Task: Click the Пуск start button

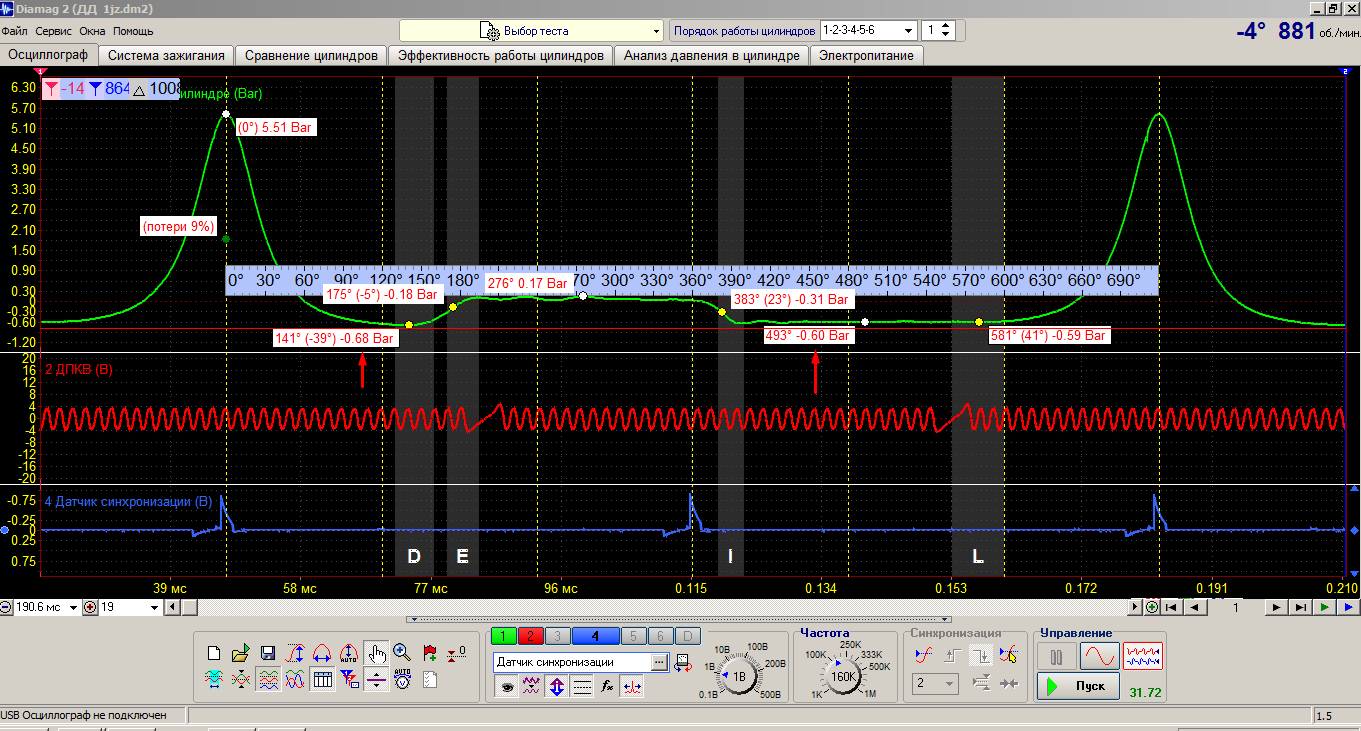Action: point(1078,686)
